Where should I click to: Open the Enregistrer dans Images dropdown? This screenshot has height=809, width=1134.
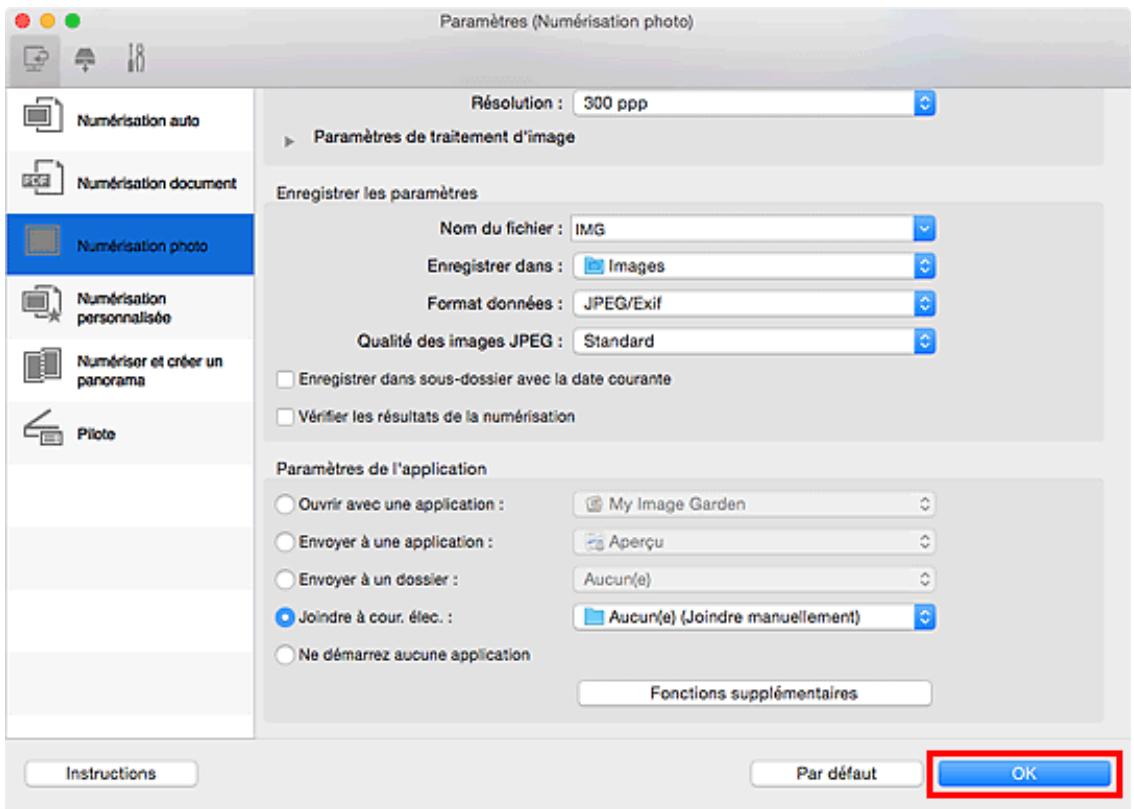(x=754, y=266)
